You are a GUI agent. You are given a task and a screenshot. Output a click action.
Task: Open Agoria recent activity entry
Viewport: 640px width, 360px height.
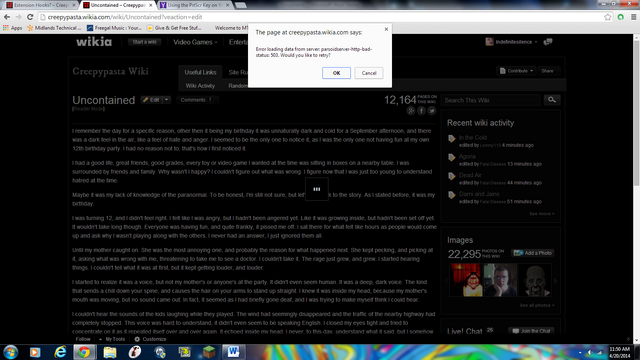(467, 156)
